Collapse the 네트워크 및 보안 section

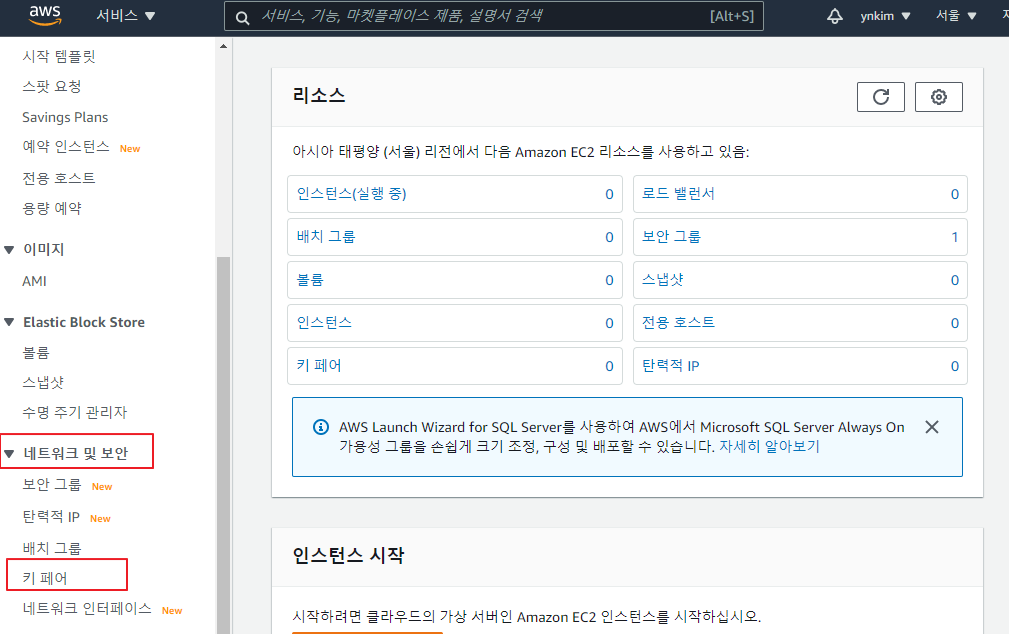click(x=9, y=454)
